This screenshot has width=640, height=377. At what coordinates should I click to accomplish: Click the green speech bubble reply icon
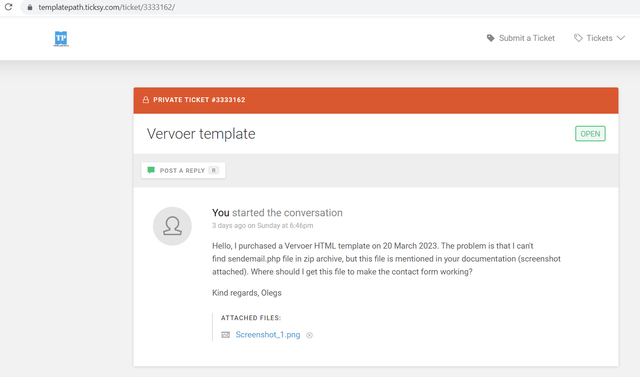(x=151, y=170)
